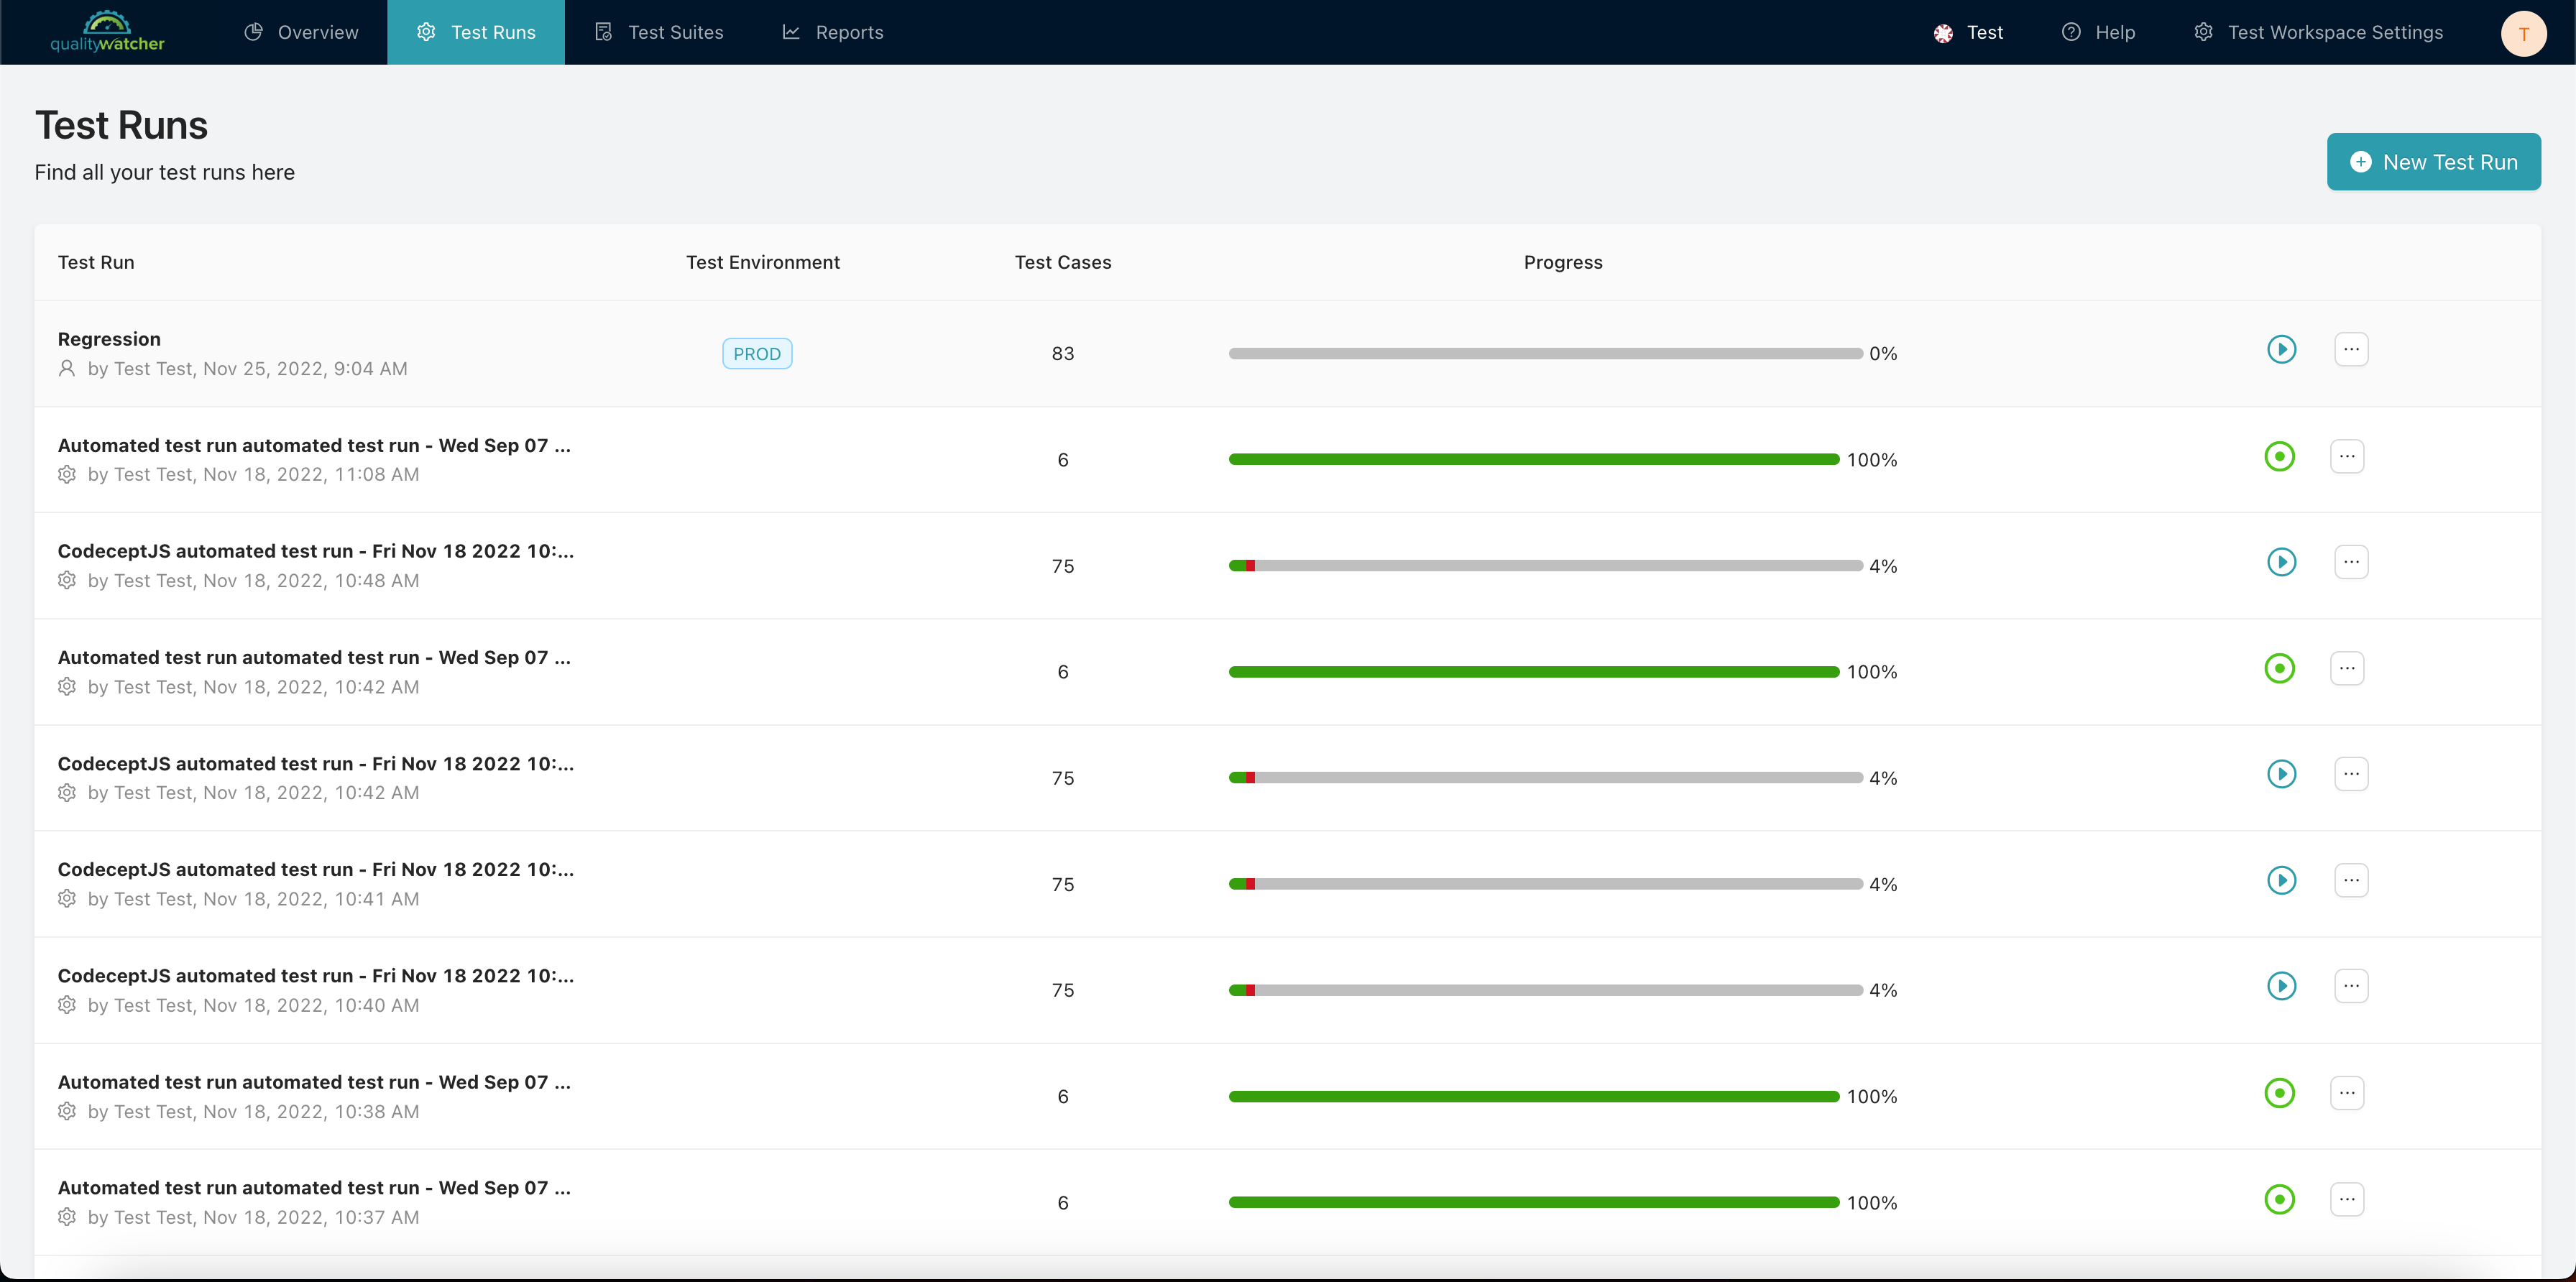Click the QualityWatcher logo in the top left
2576x1282 pixels.
(107, 31)
